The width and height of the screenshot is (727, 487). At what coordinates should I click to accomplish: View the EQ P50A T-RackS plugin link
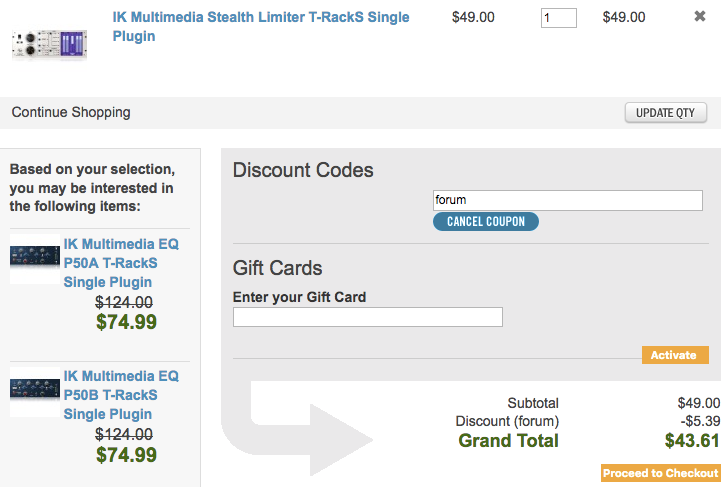[121, 263]
